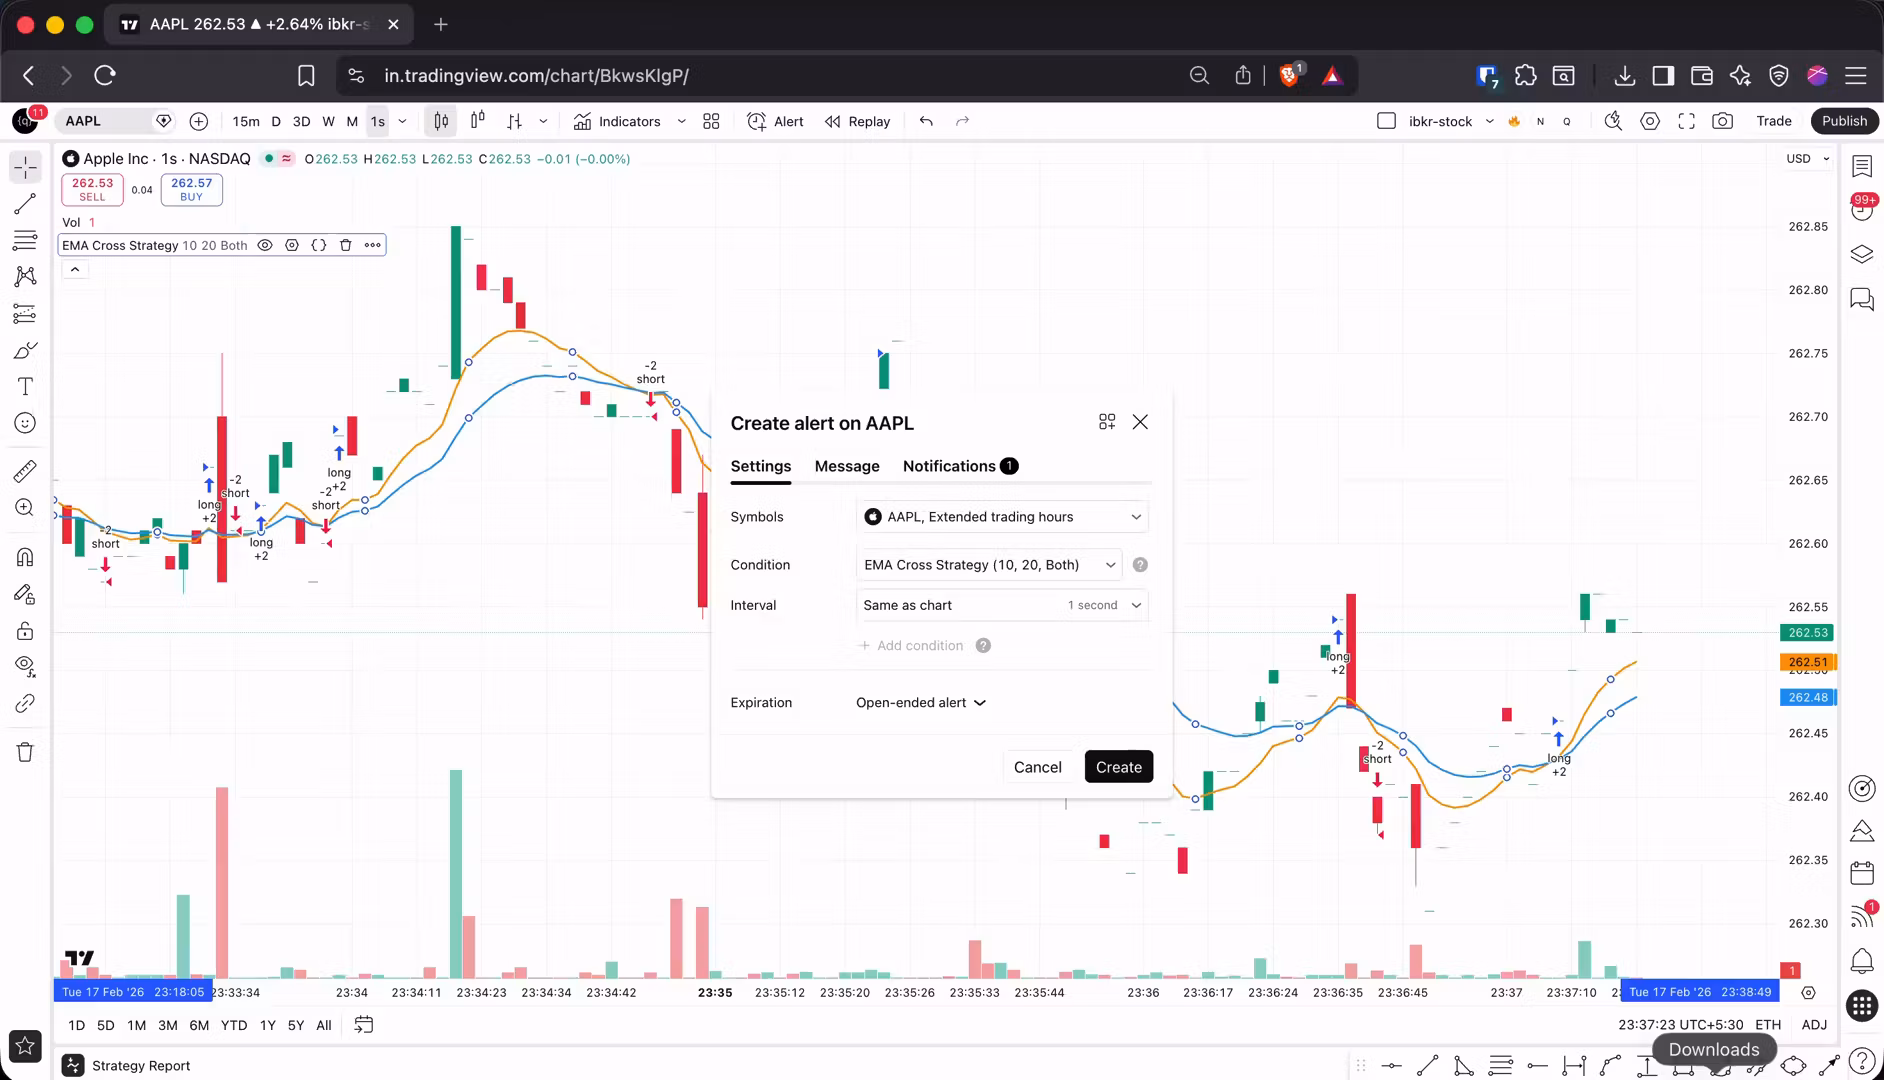Collapse the indicator legend
The height and width of the screenshot is (1080, 1884).
pyautogui.click(x=75, y=270)
